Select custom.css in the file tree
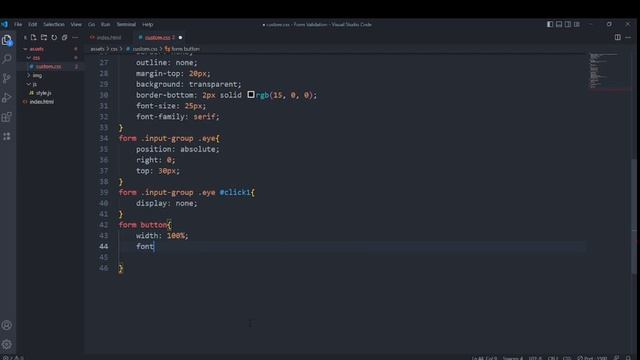Screen dimensions: 640x360 48,67
